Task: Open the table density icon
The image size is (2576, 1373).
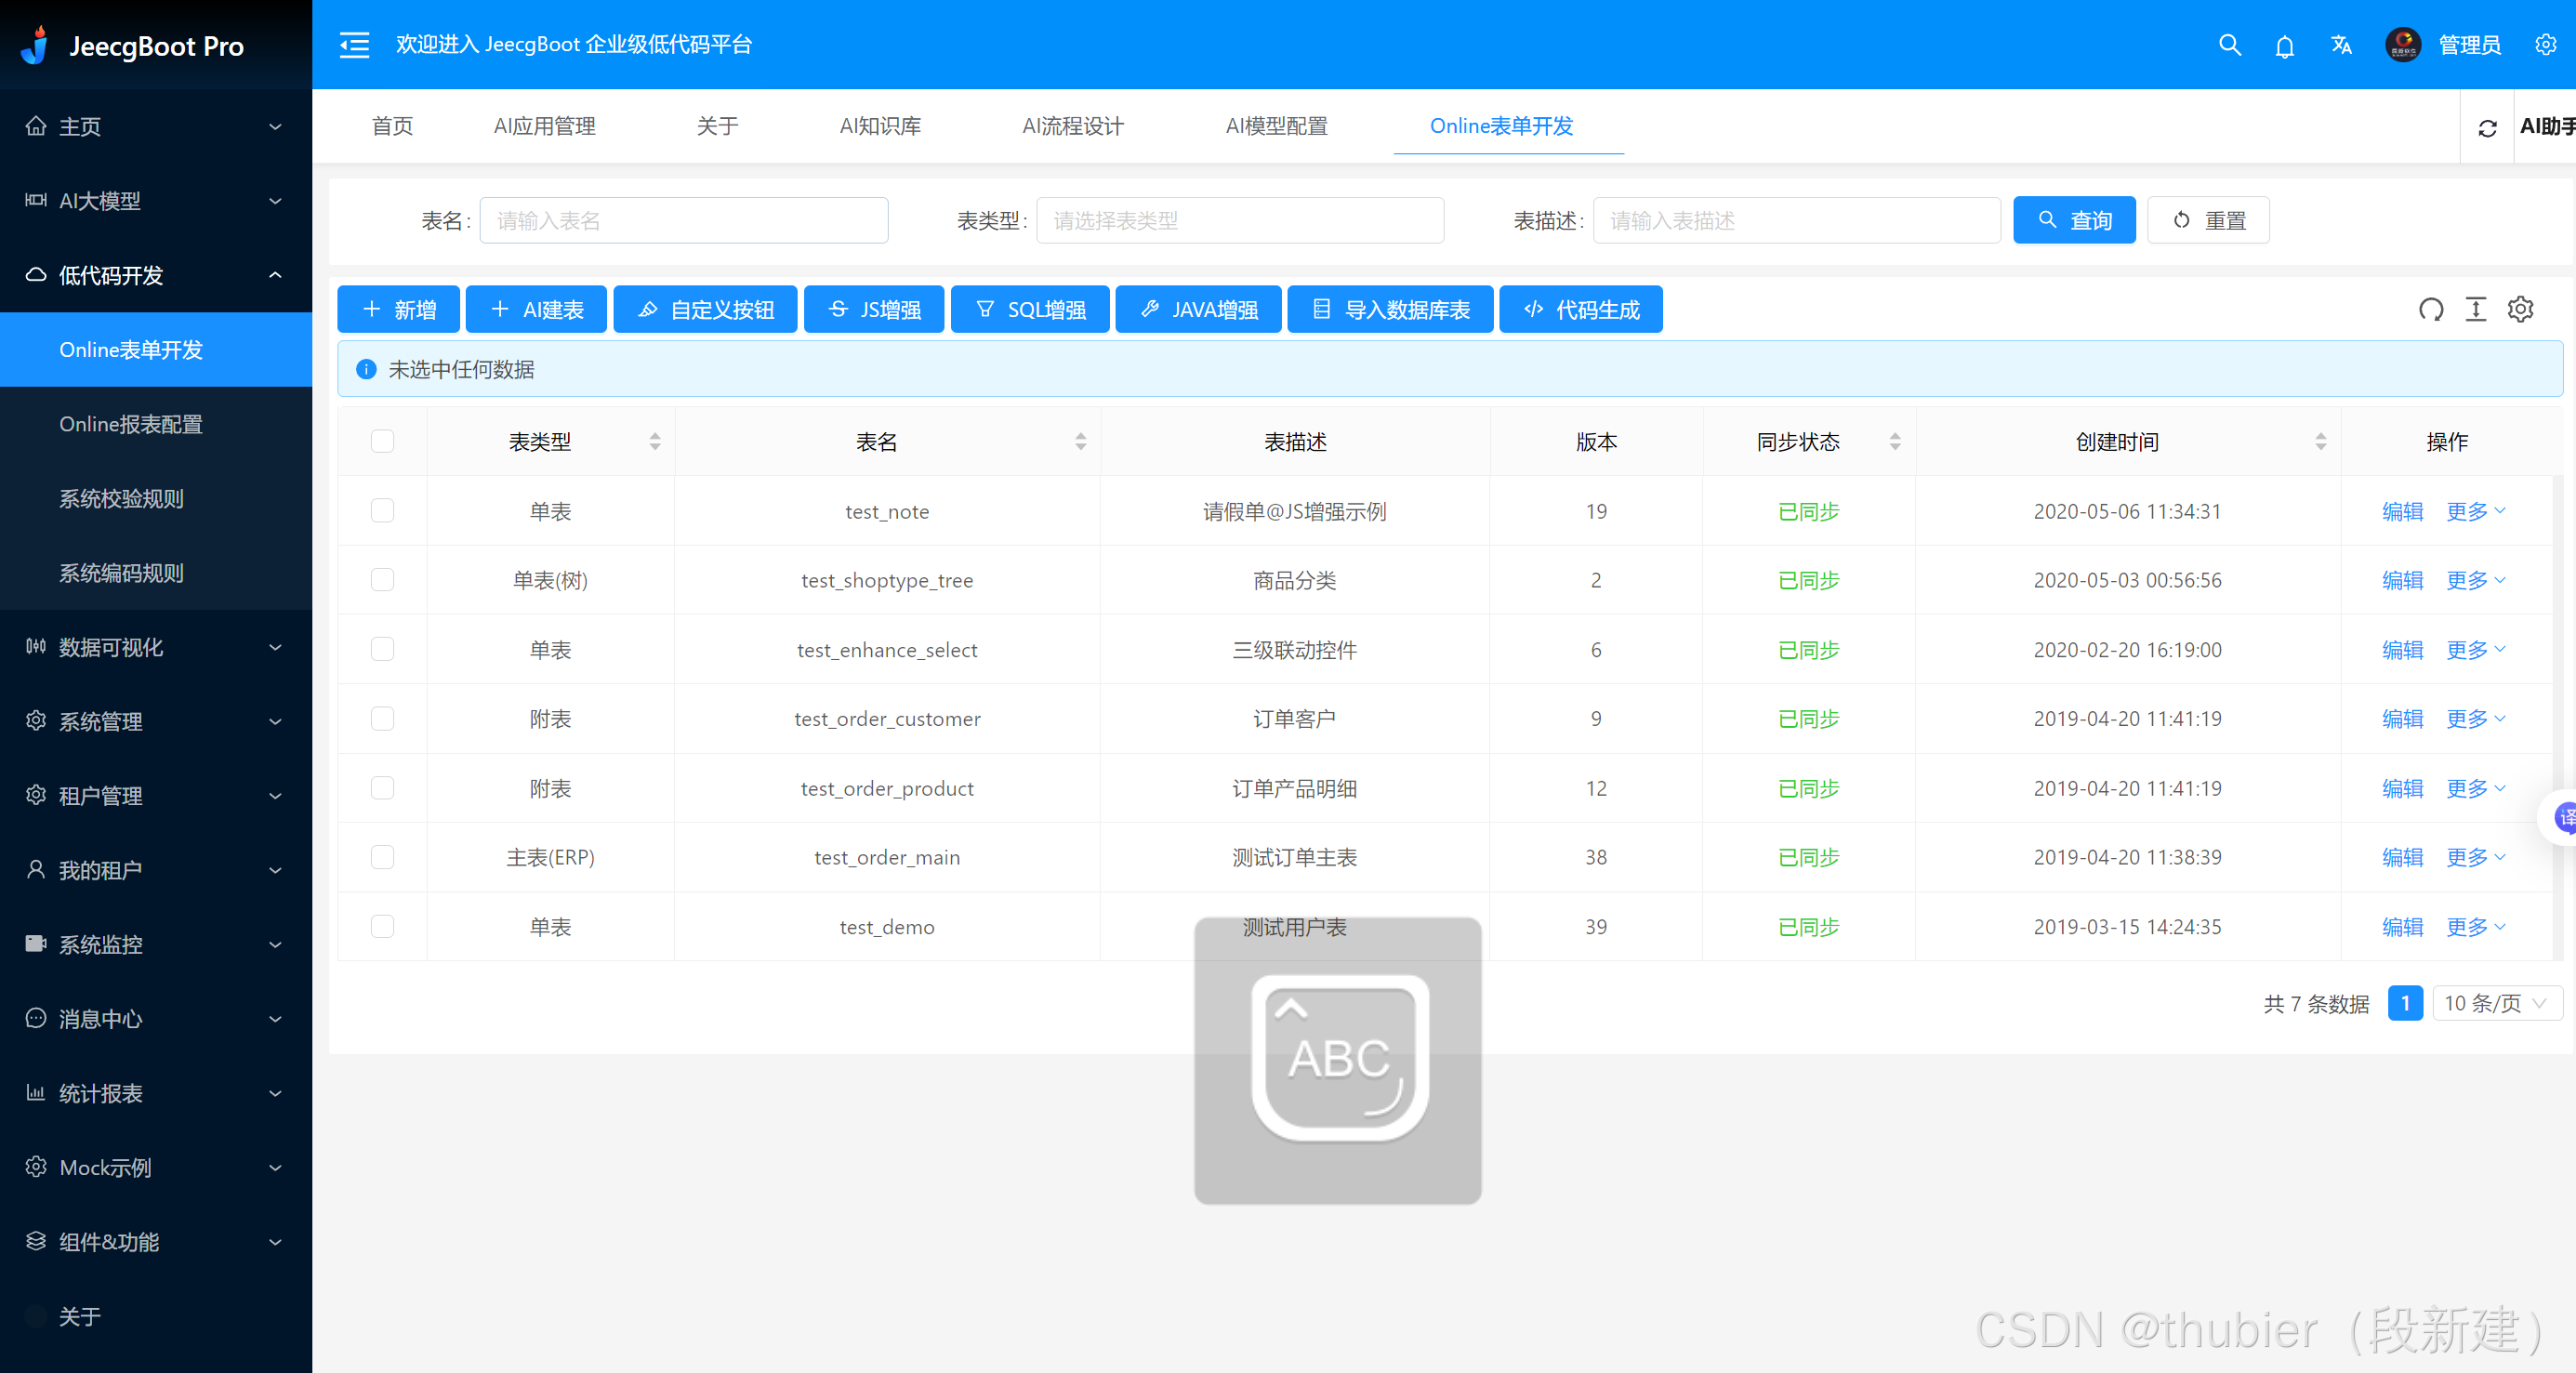Action: [x=2475, y=309]
